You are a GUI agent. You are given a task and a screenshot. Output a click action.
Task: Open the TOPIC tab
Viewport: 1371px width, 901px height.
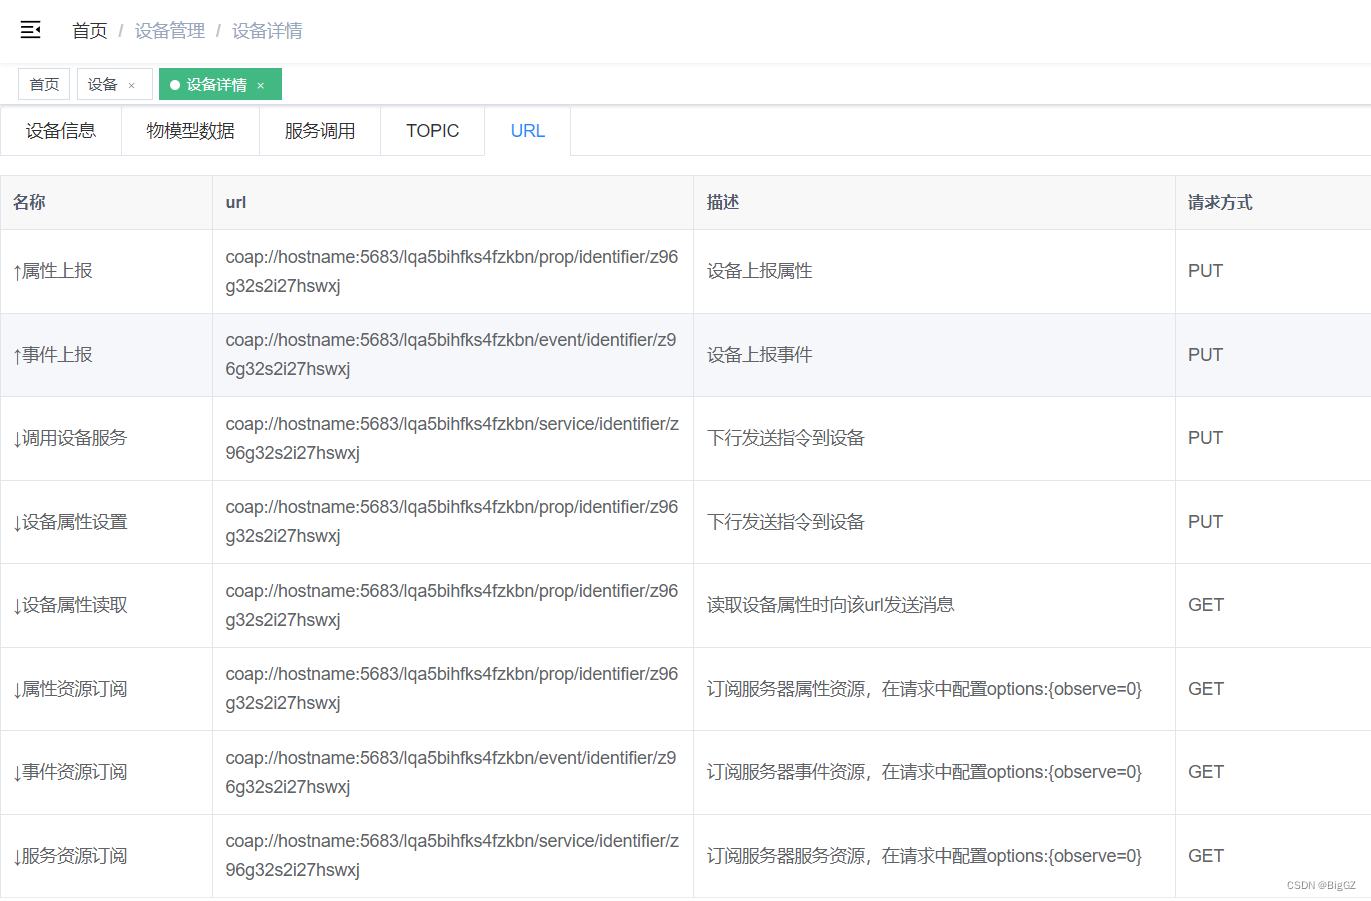[433, 131]
